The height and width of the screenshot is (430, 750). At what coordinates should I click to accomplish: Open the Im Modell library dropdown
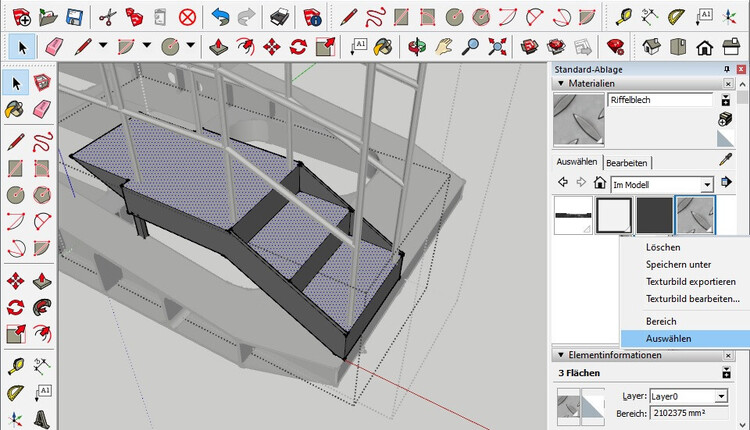707,184
